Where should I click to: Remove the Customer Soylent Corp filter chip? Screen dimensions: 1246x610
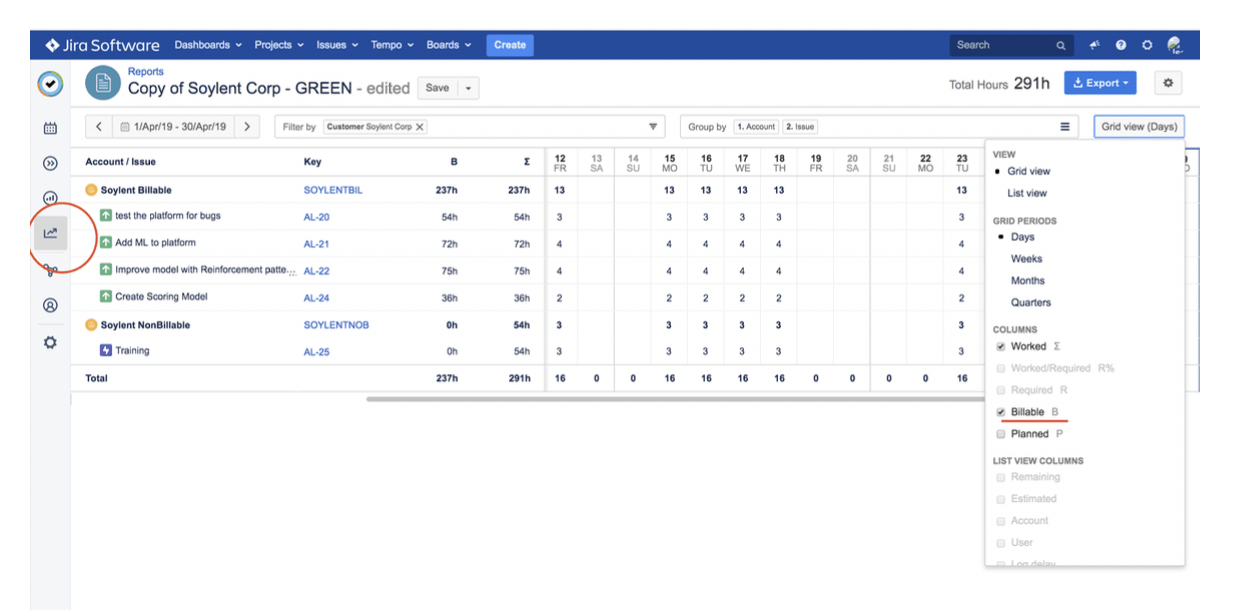[x=420, y=127]
